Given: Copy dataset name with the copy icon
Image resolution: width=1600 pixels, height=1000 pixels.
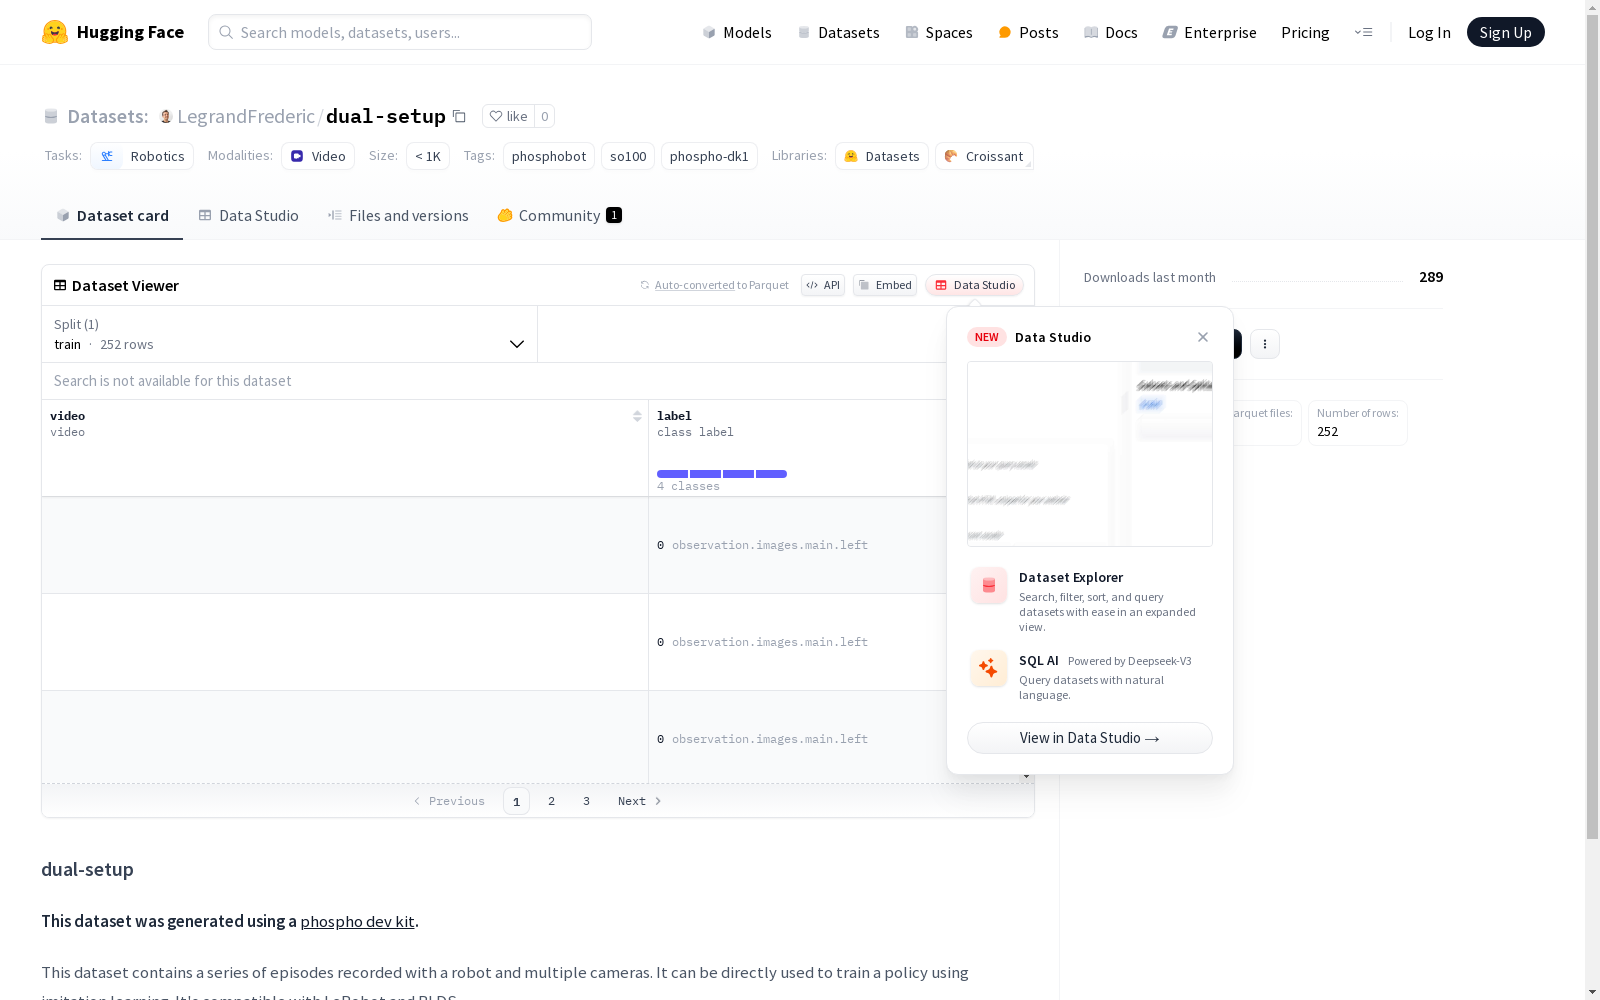Looking at the screenshot, I should [x=459, y=116].
